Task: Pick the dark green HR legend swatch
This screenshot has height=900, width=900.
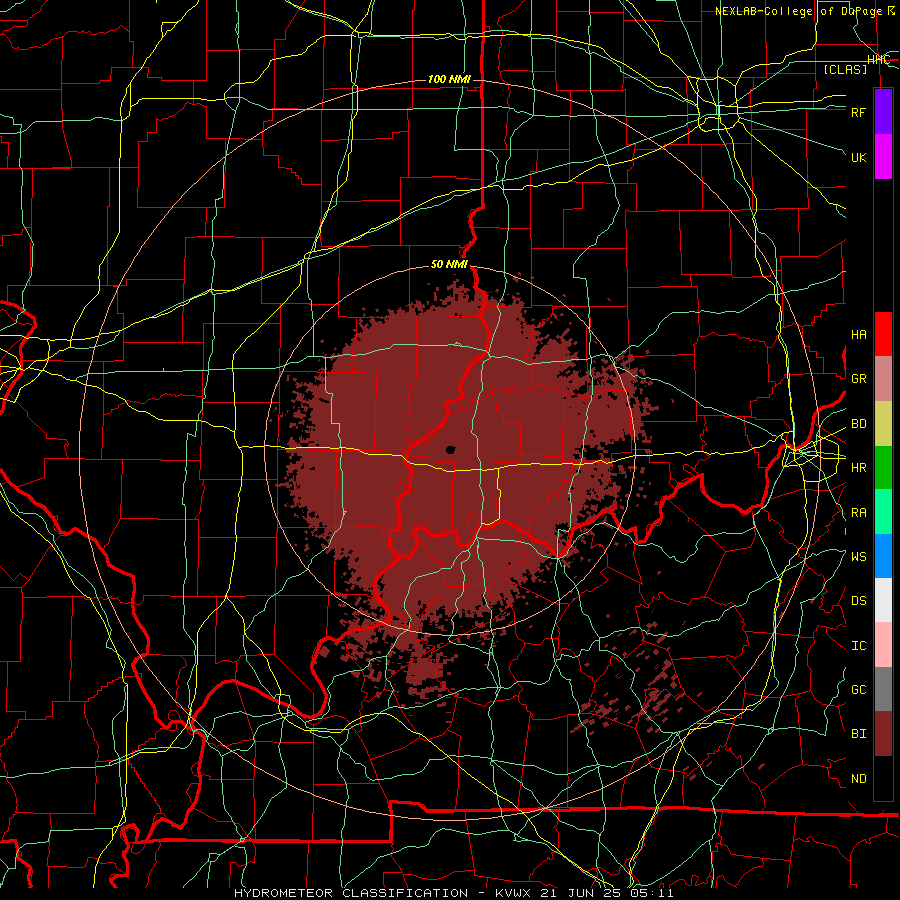Action: (x=883, y=468)
